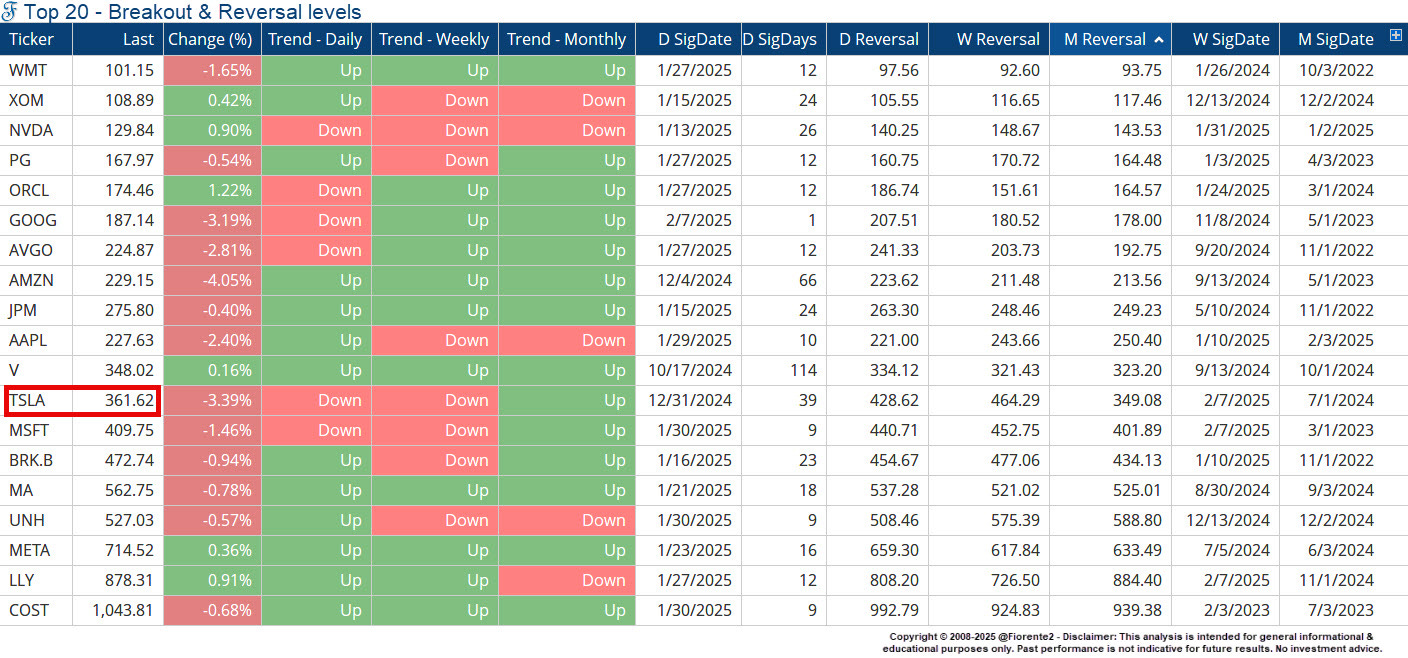The height and width of the screenshot is (658, 1408).
Task: Sort by W SigDate column header
Action: (1225, 39)
